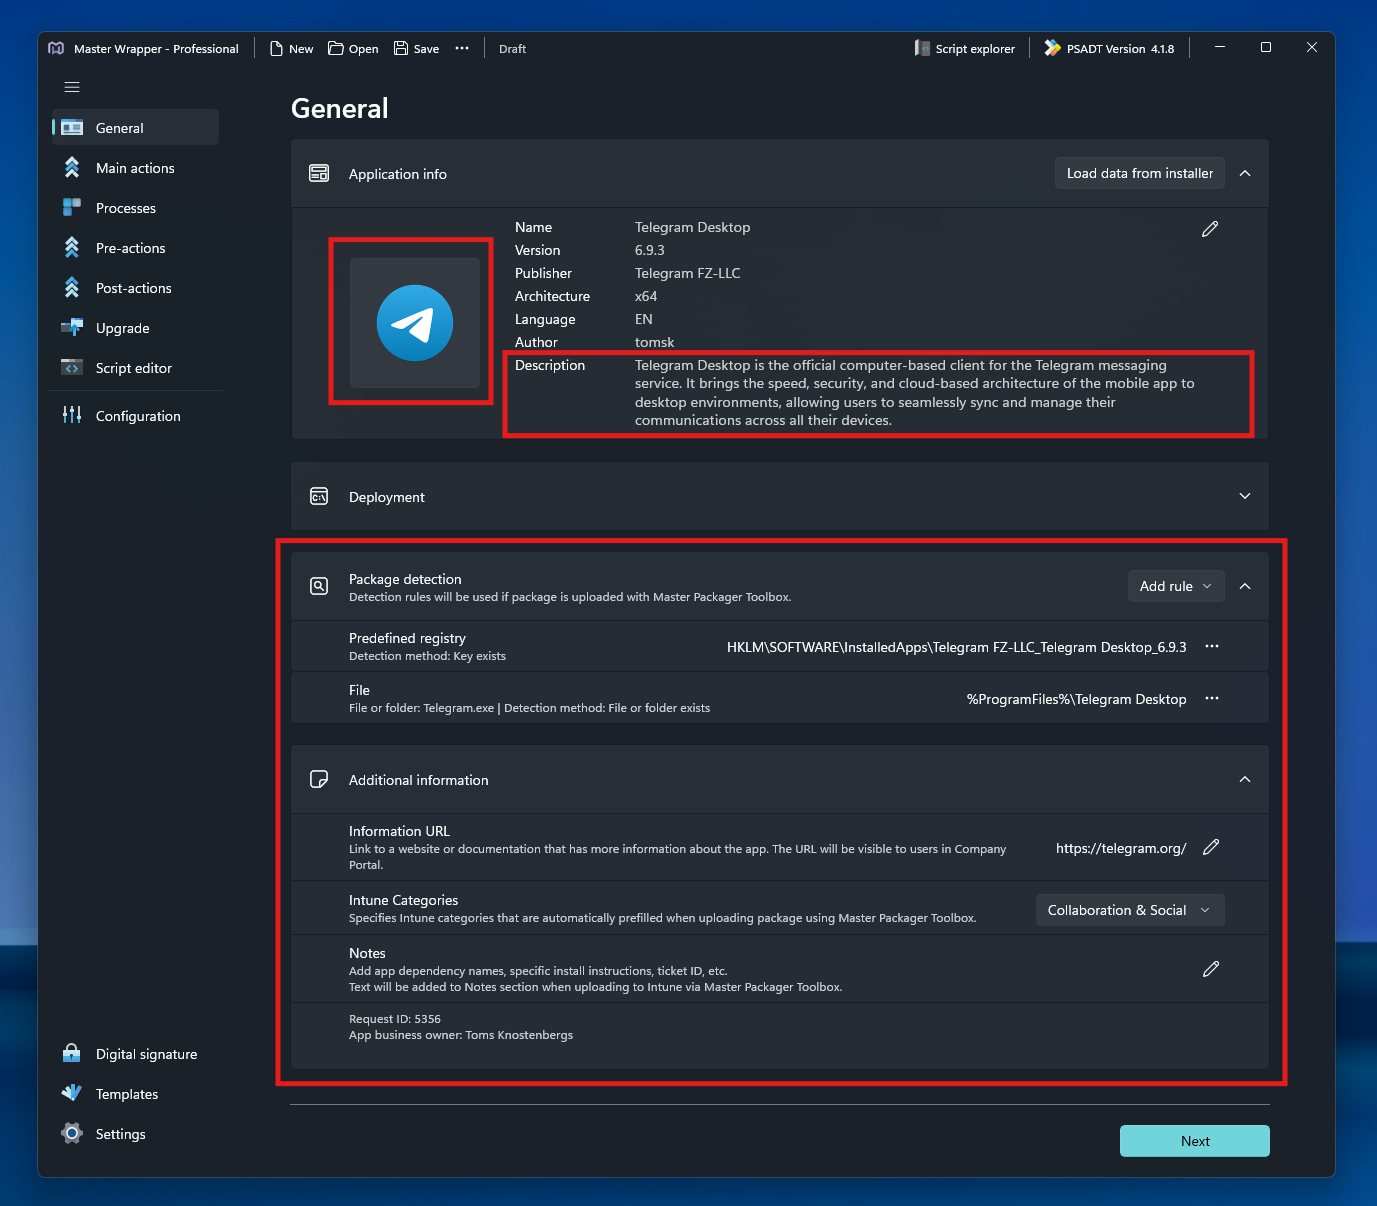Click the architecture value x64
1377x1206 pixels.
646,296
